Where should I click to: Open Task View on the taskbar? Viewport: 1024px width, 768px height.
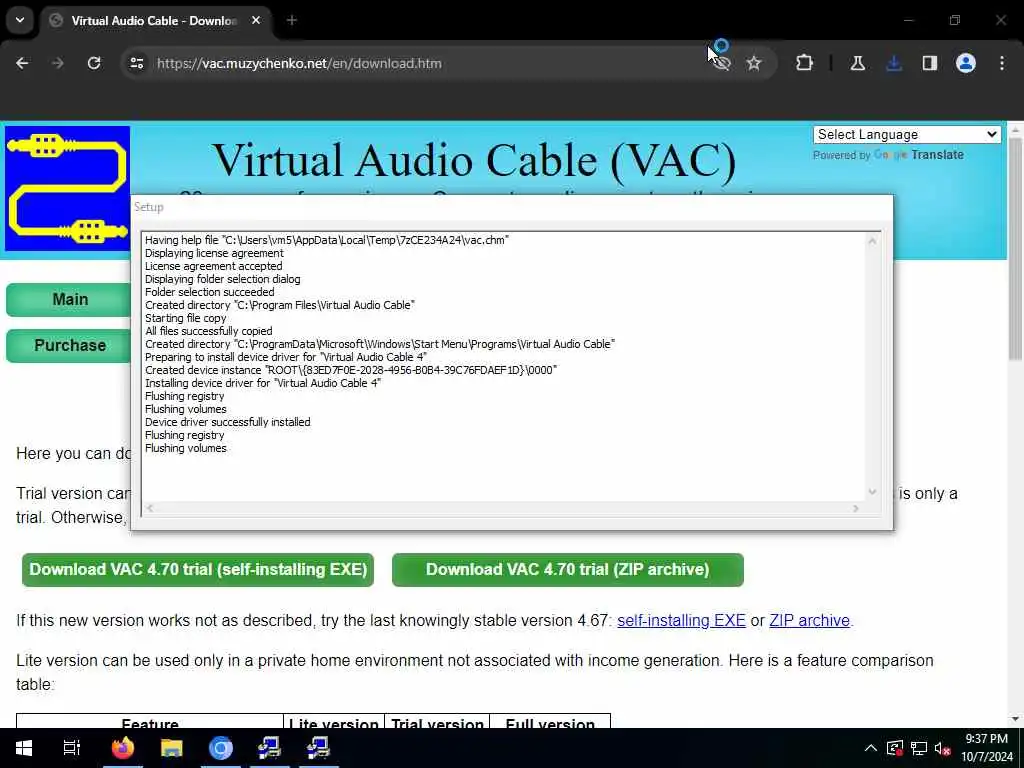click(x=71, y=748)
